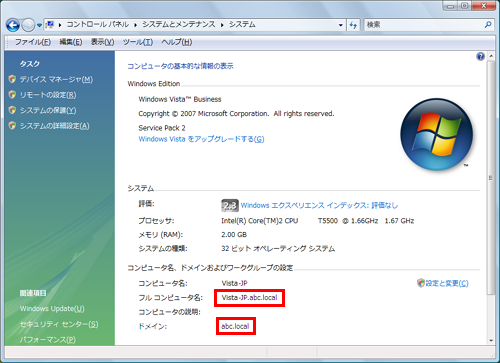This screenshot has height=363, width=500.
Task: Click the blue help question mark icon
Action: coord(480,56)
